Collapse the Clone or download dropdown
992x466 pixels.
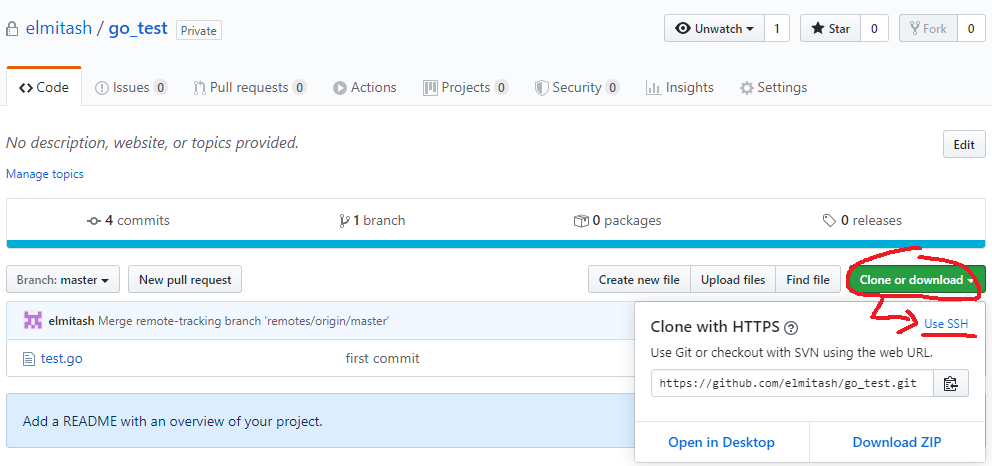(916, 279)
